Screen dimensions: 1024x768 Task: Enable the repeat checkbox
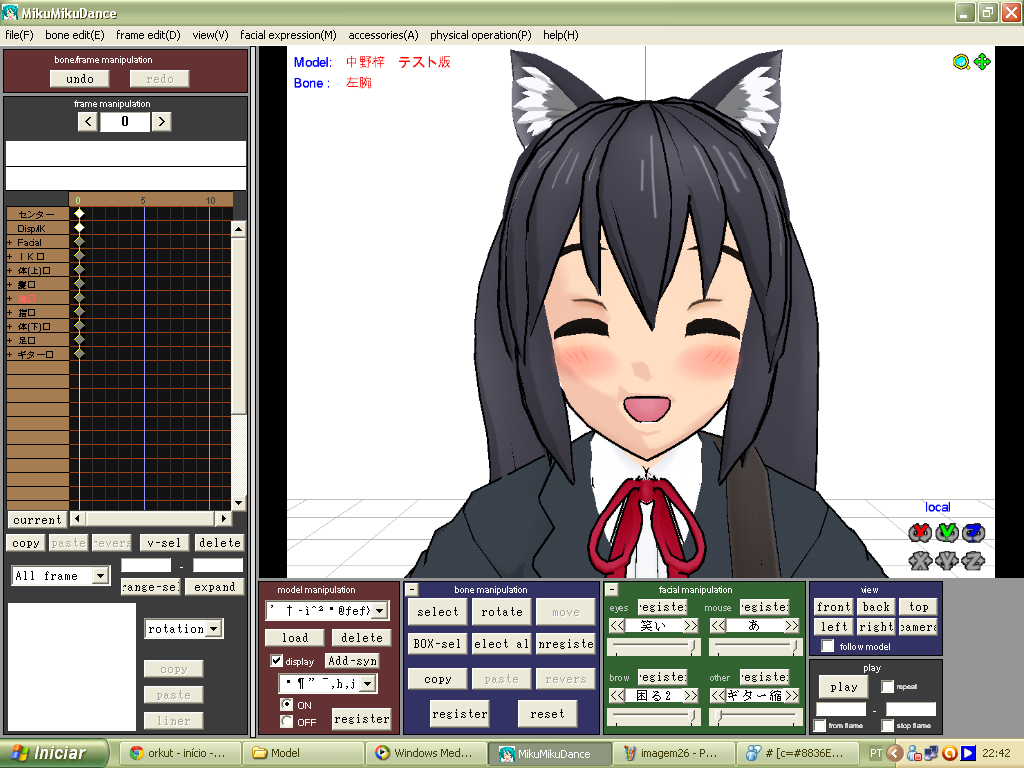888,686
